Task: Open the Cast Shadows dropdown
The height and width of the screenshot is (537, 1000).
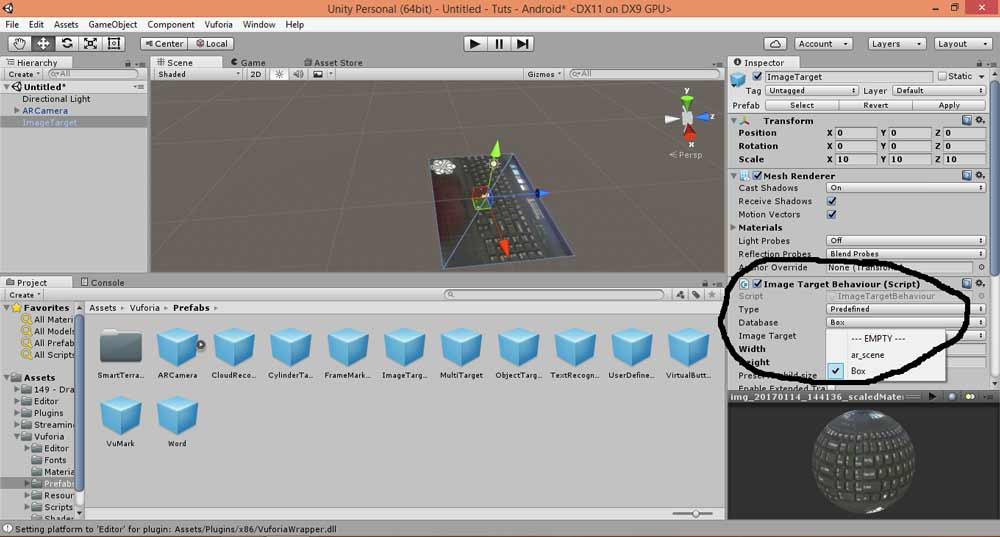Action: pos(906,188)
